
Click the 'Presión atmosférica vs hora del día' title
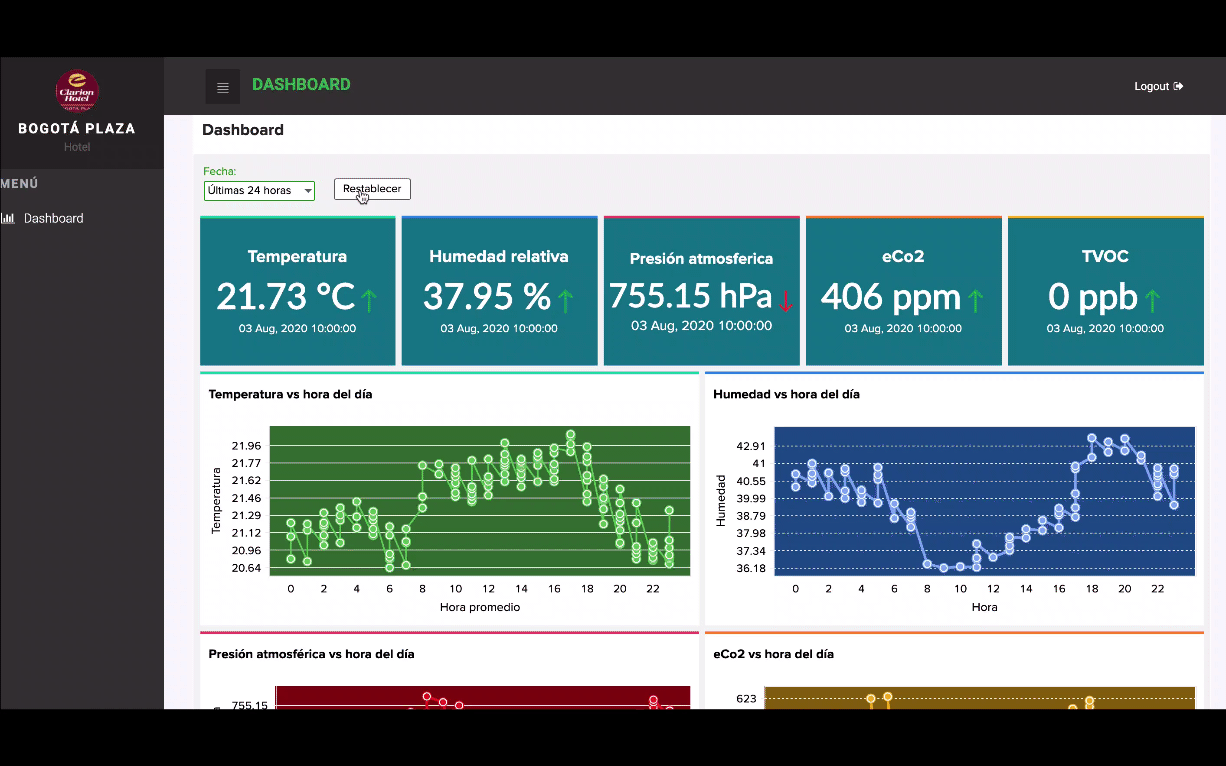tap(311, 654)
